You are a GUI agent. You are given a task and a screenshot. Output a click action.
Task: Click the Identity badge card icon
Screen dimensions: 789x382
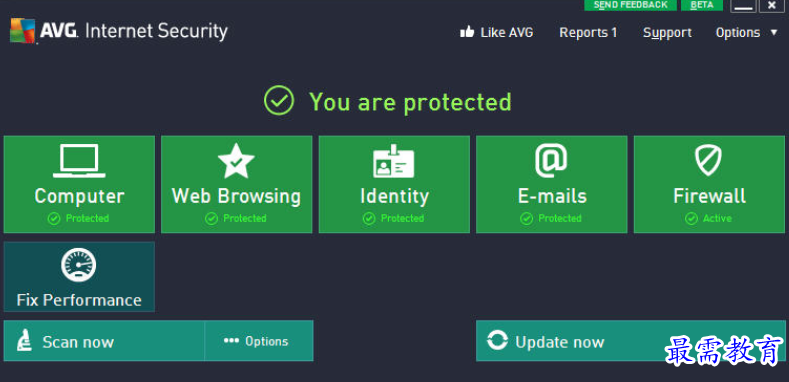pyautogui.click(x=393, y=161)
